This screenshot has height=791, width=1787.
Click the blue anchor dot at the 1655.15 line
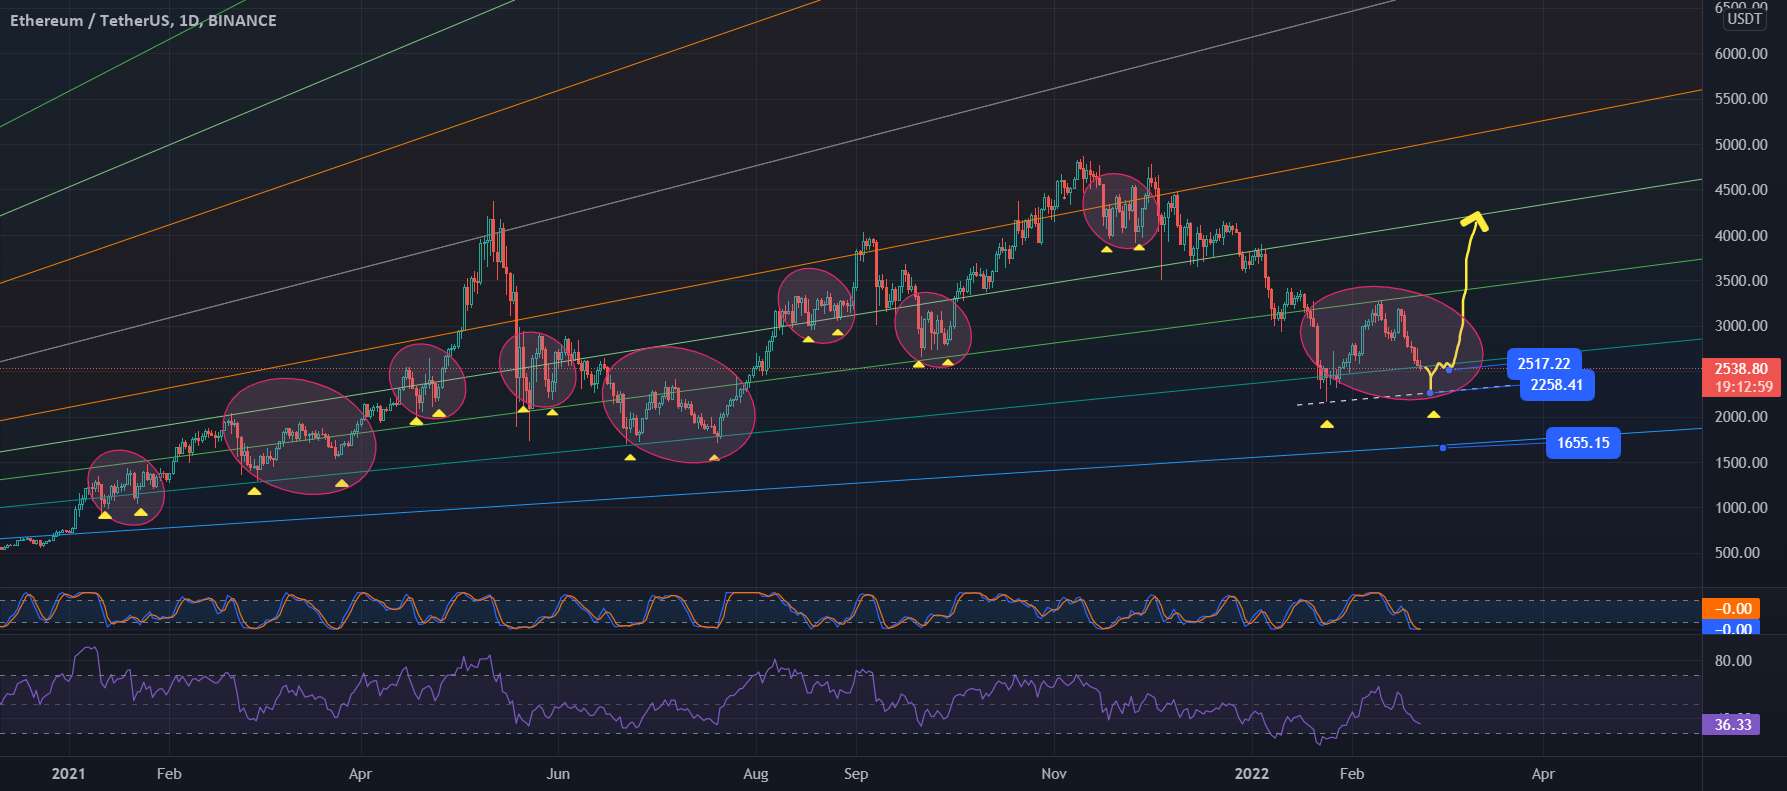(1443, 447)
